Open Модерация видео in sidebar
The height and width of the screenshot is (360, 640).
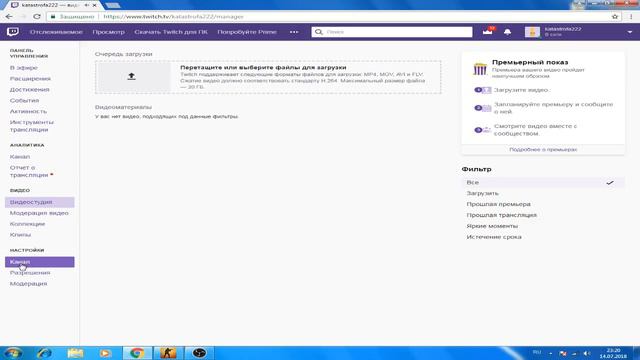point(39,213)
